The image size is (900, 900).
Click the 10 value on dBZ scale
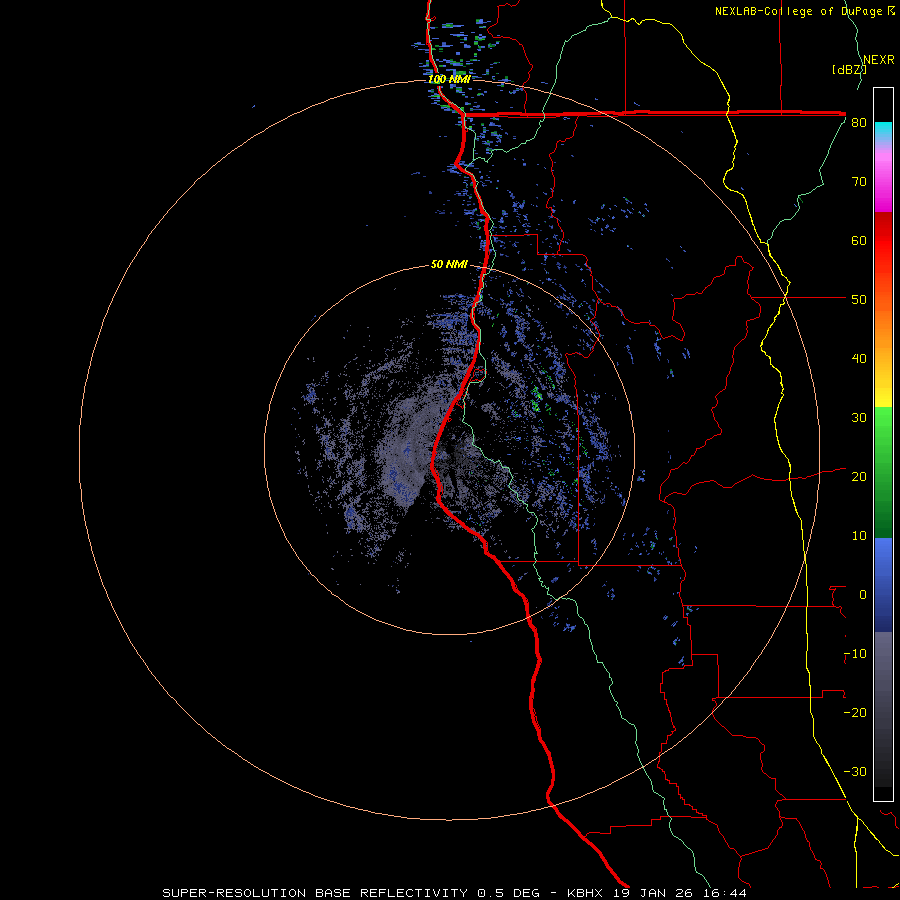(859, 536)
